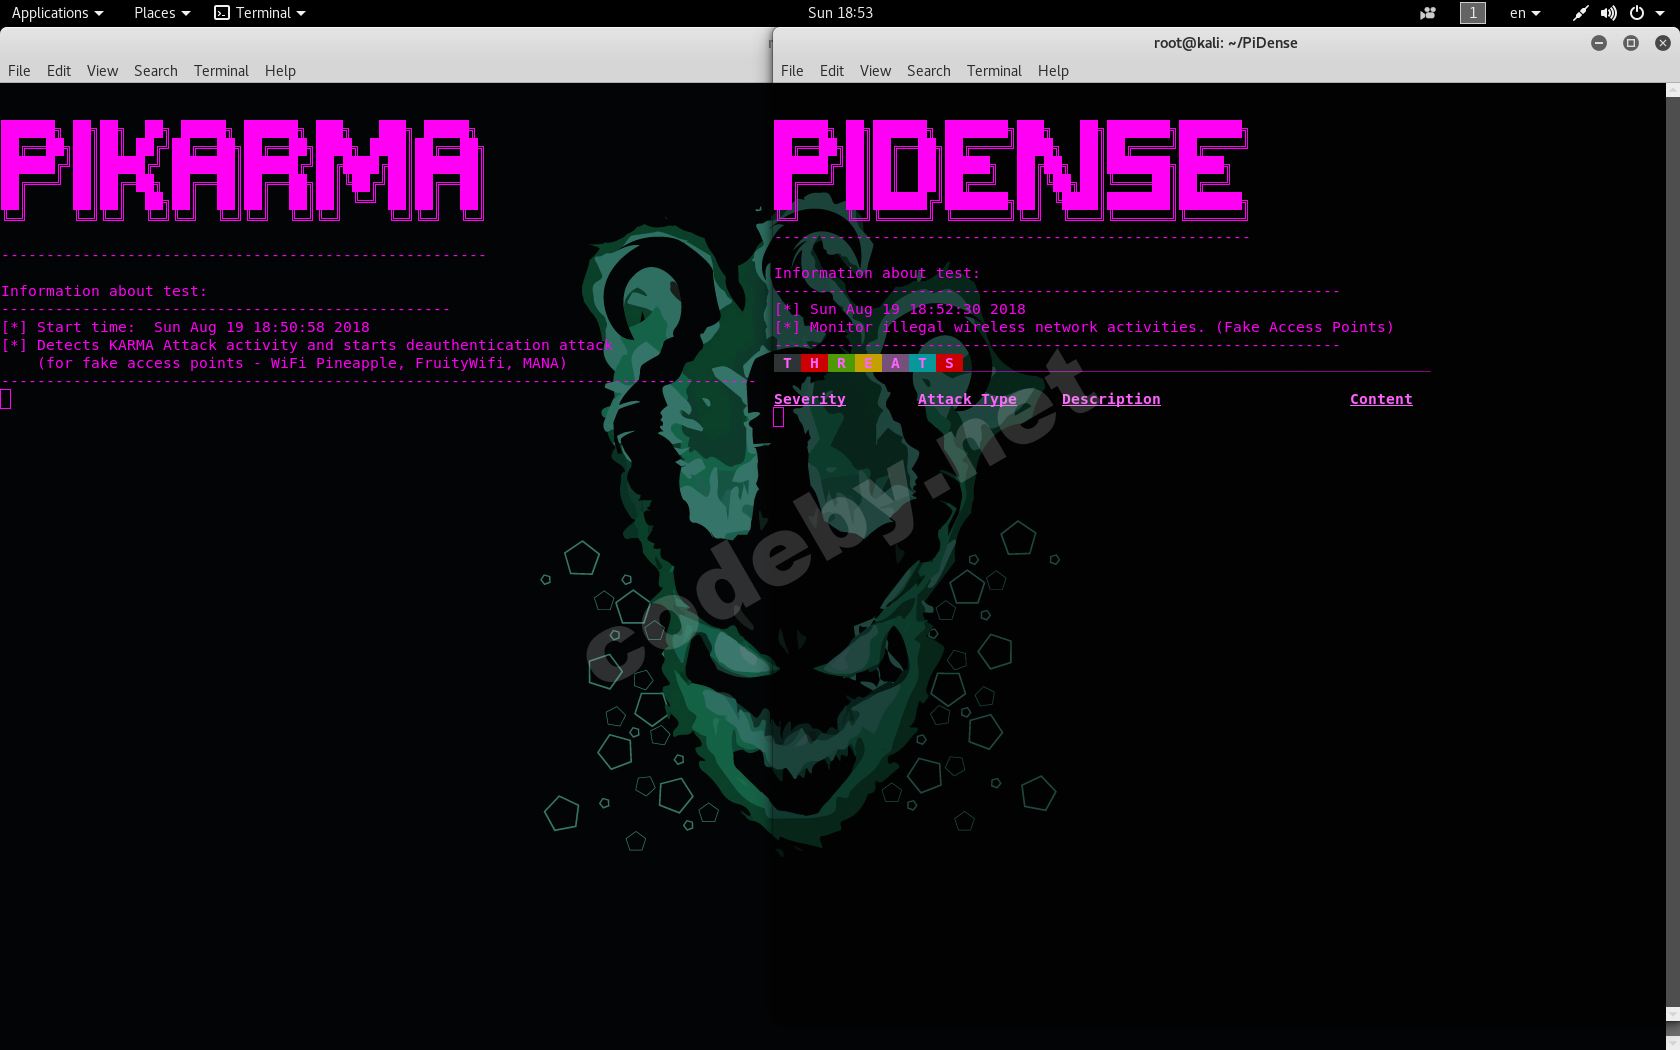Screen dimensions: 1680x1050
Task: Open File menu in PiDense terminal
Action: click(x=792, y=71)
